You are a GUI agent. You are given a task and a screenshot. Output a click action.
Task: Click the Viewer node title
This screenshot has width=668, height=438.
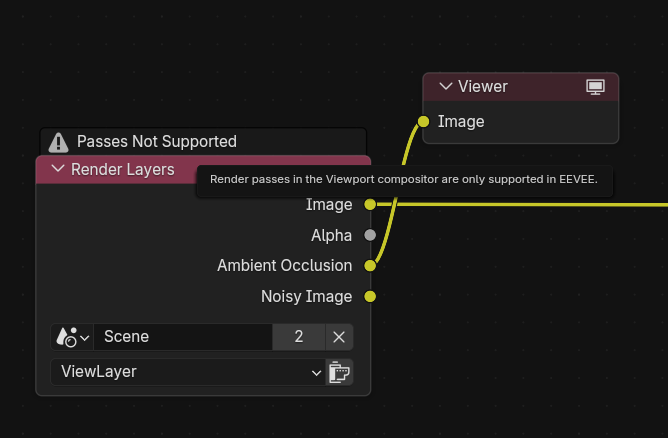pyautogui.click(x=483, y=86)
